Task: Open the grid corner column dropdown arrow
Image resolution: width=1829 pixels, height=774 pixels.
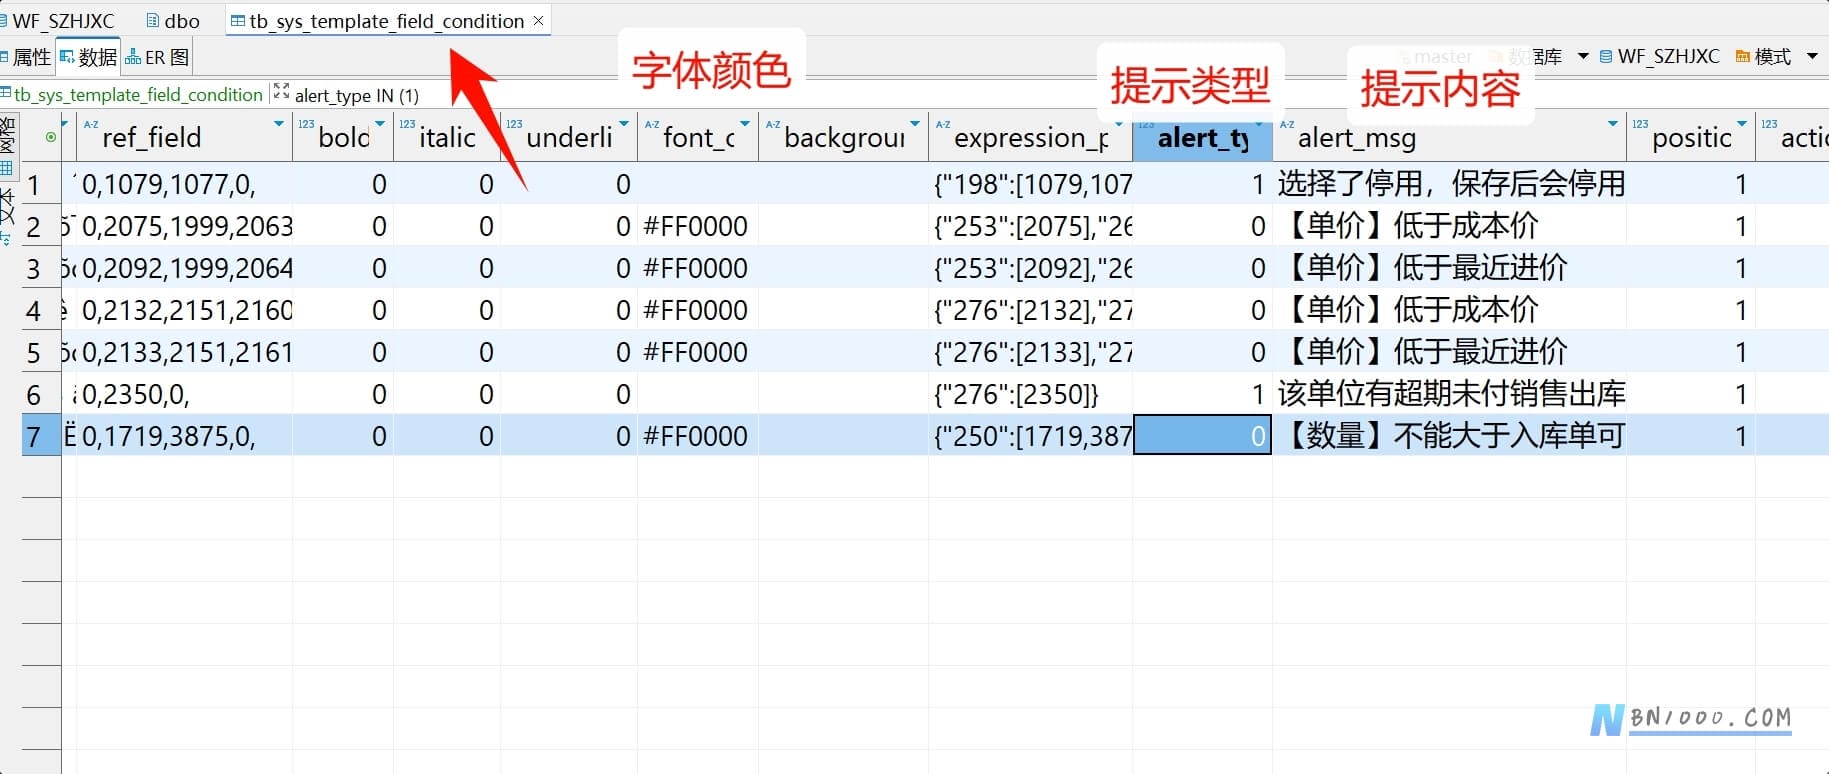Action: click(65, 124)
